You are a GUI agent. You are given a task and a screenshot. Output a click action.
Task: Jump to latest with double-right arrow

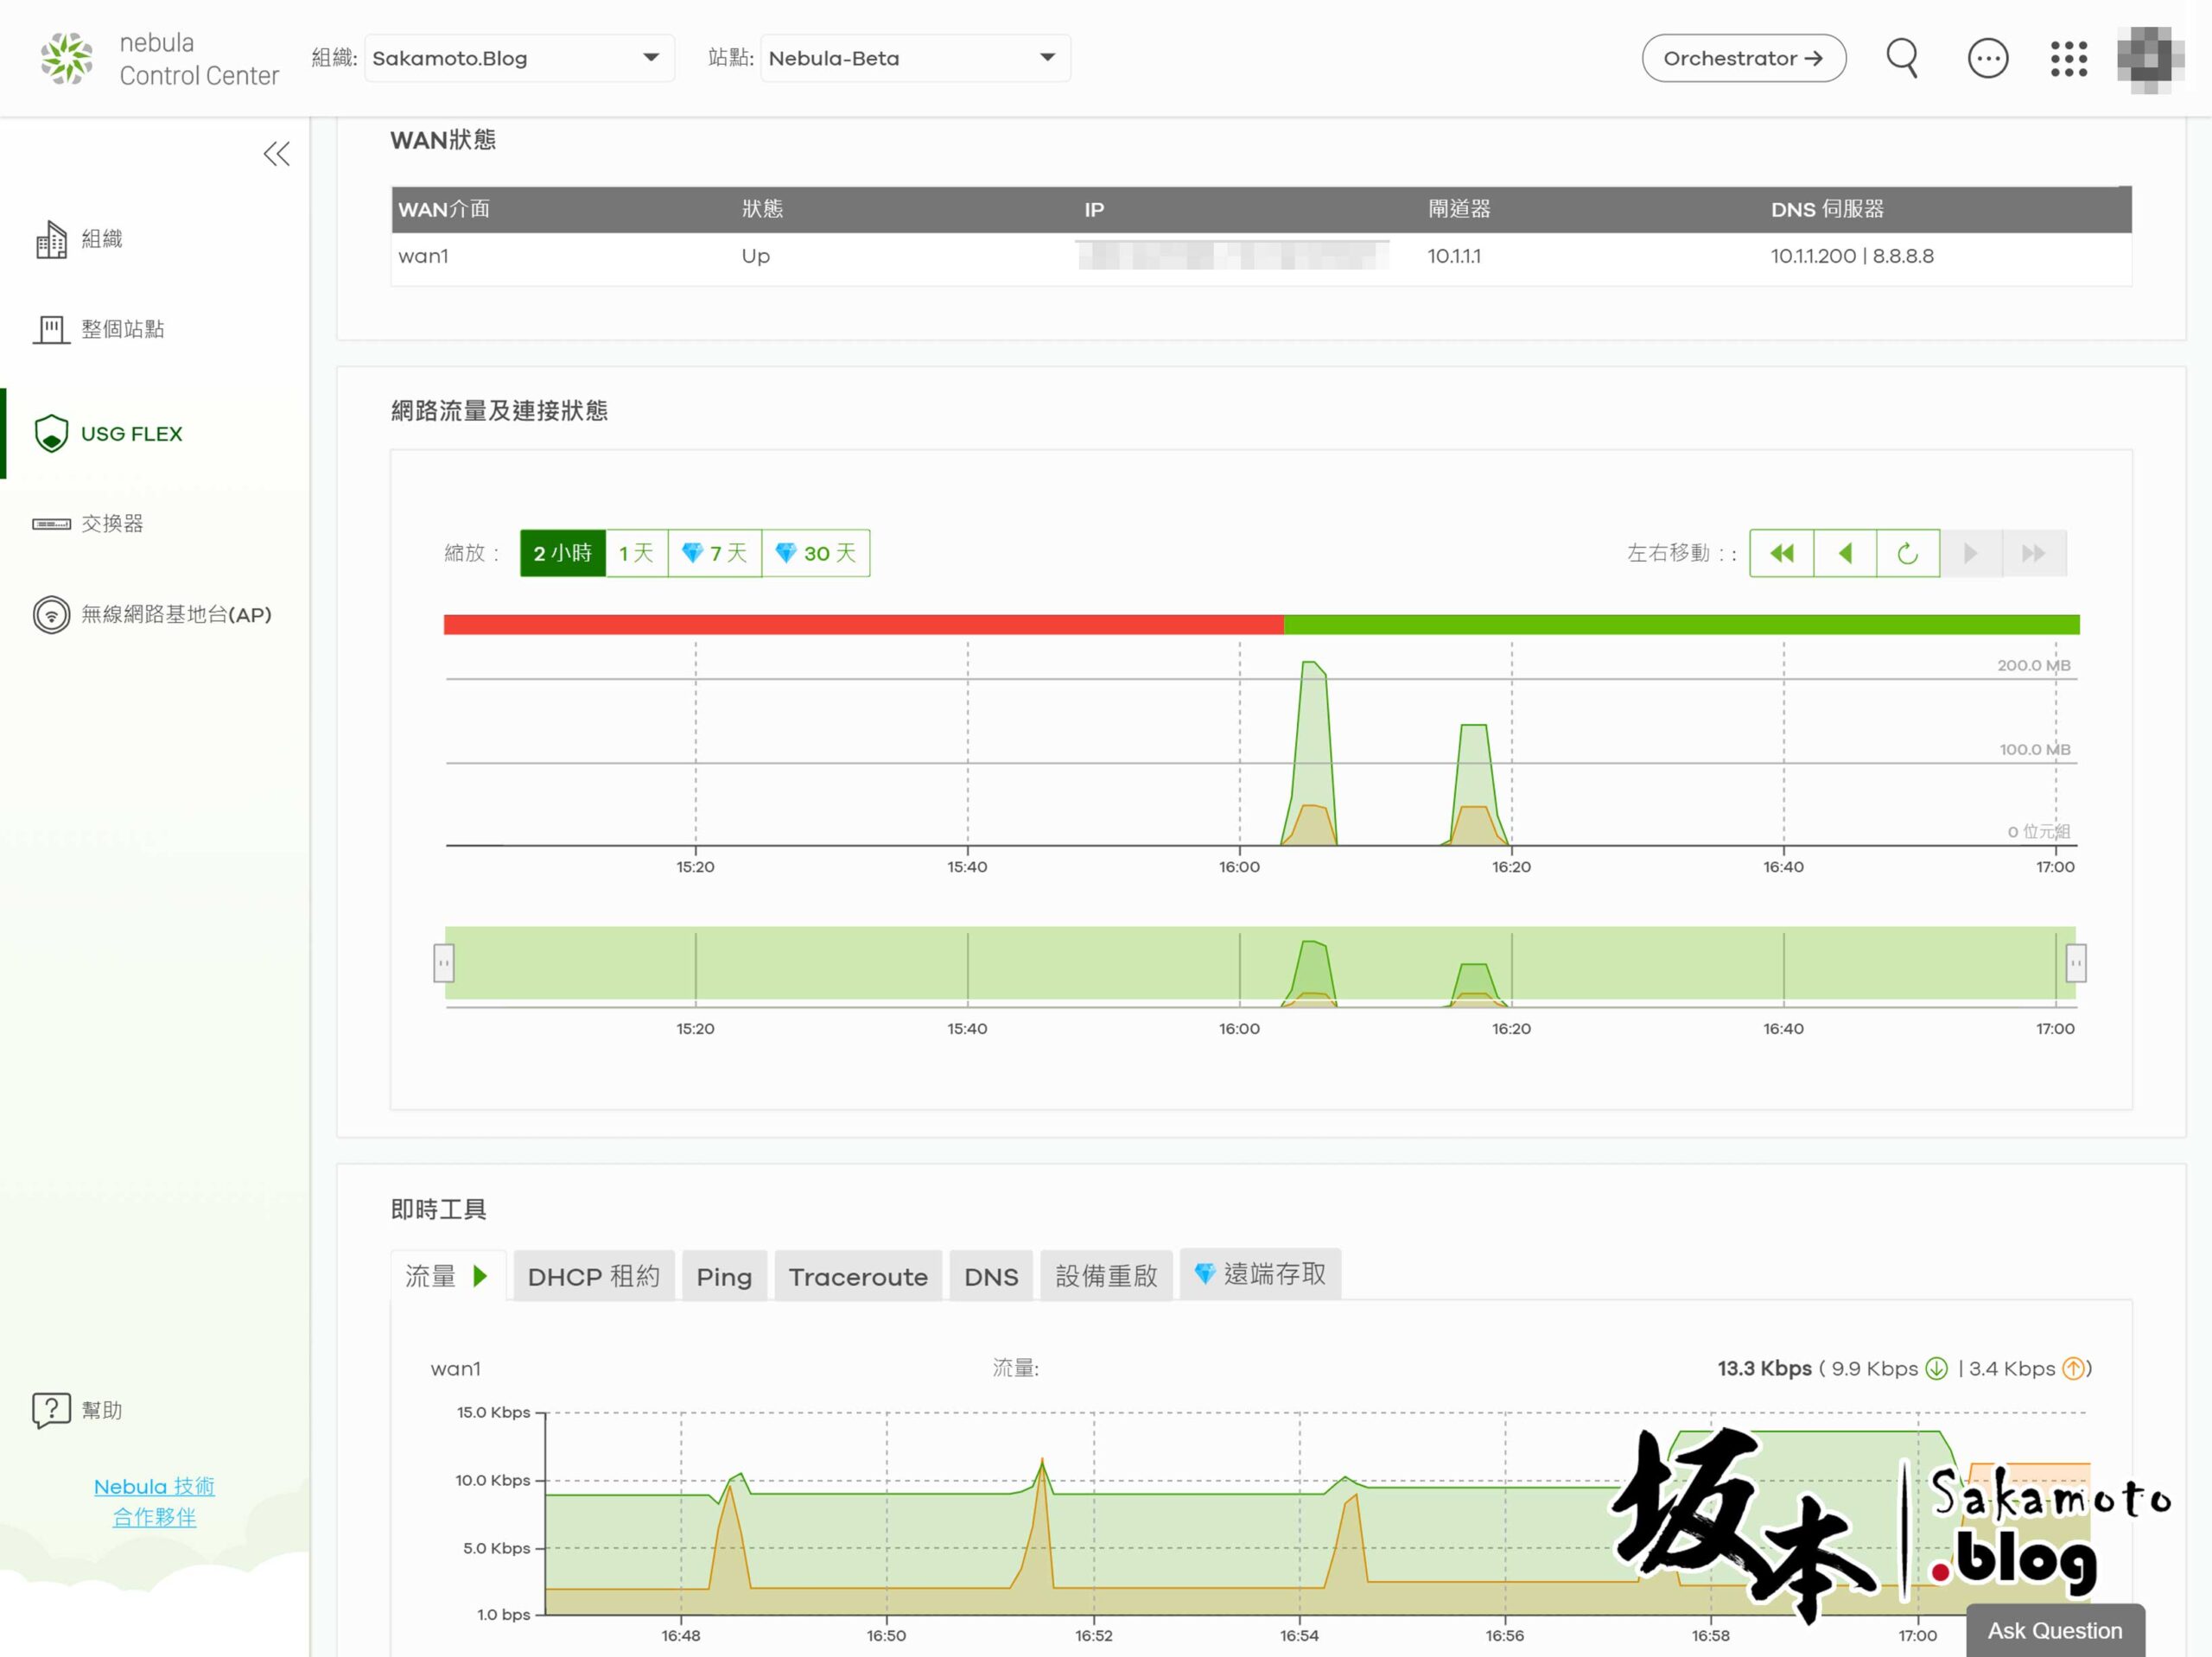(2034, 553)
